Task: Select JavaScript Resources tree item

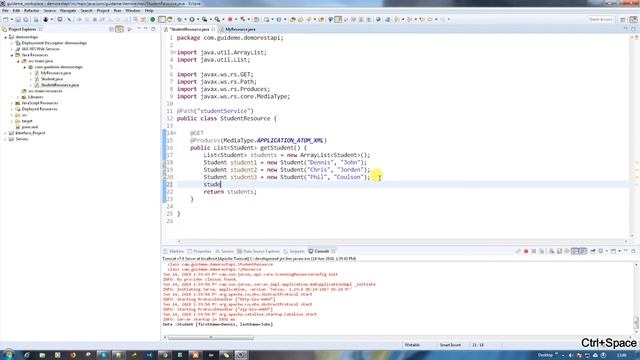Action: coord(40,103)
